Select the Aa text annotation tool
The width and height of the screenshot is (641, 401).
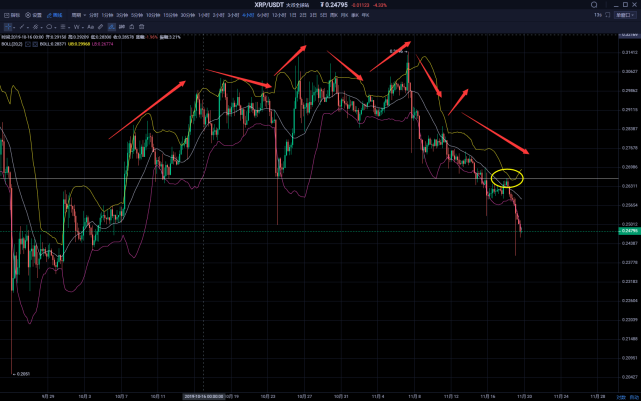tap(90, 27)
